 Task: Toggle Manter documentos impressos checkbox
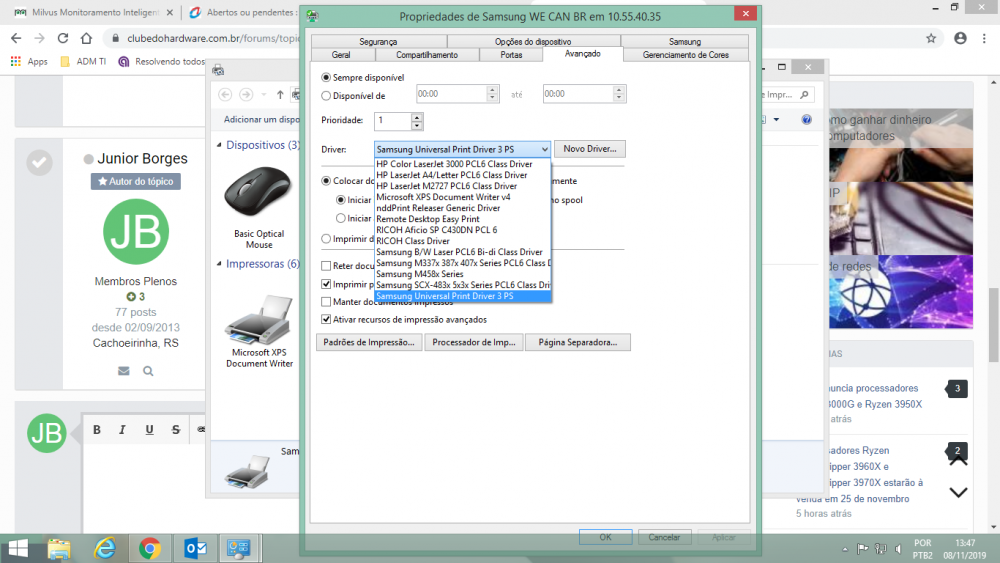(326, 302)
